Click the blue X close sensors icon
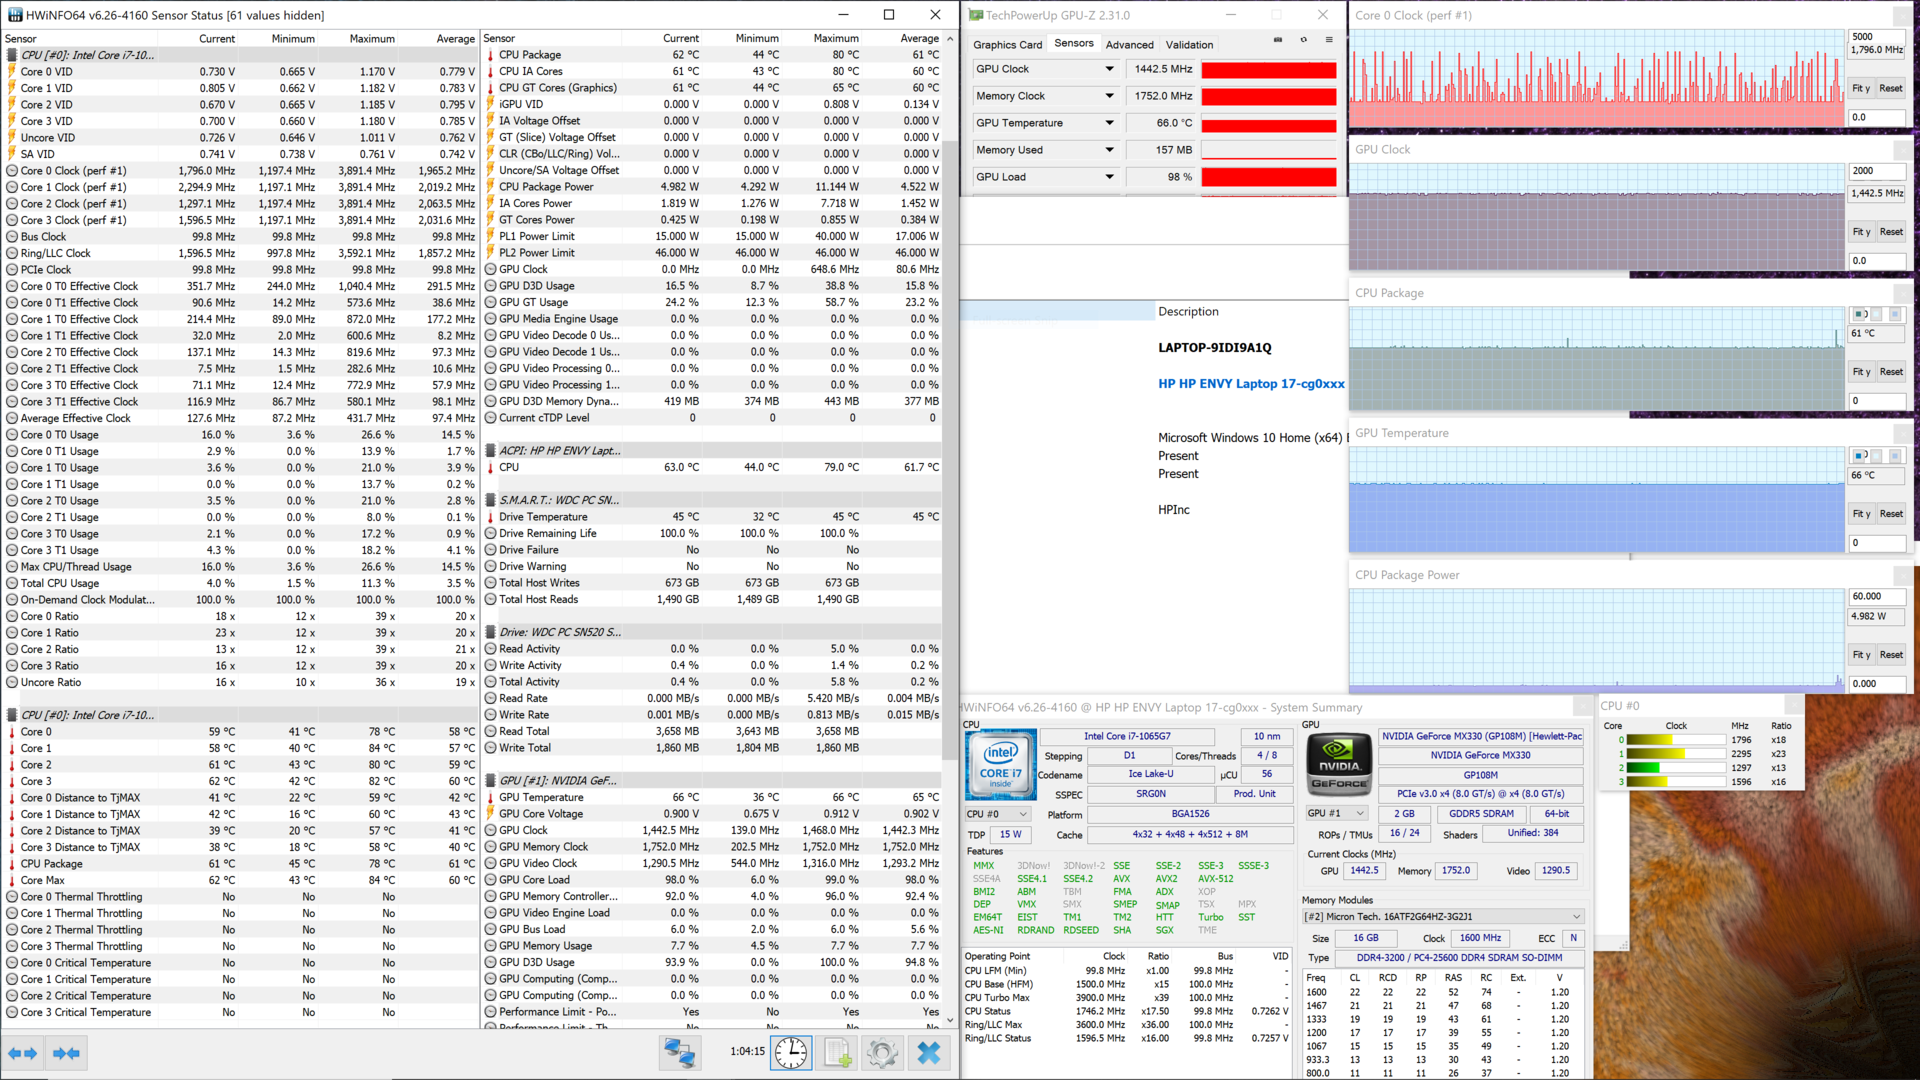The height and width of the screenshot is (1080, 1920). pos(929,1052)
